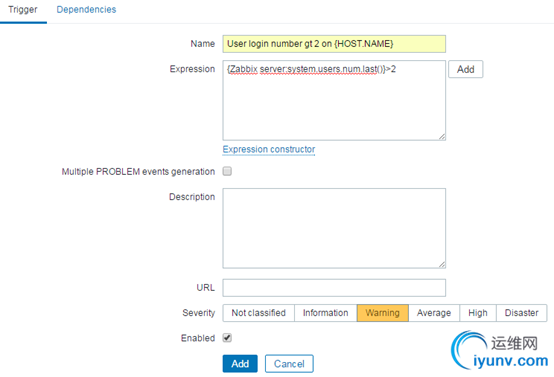Uncheck the Enabled checkbox
This screenshot has width=554, height=377.
pyautogui.click(x=227, y=338)
